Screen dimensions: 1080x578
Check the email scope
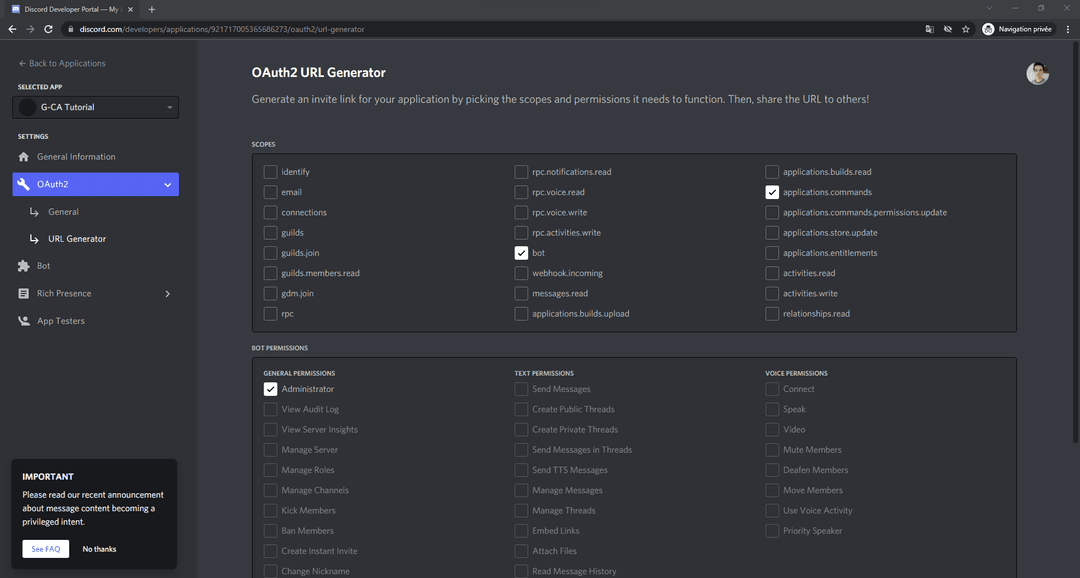270,192
